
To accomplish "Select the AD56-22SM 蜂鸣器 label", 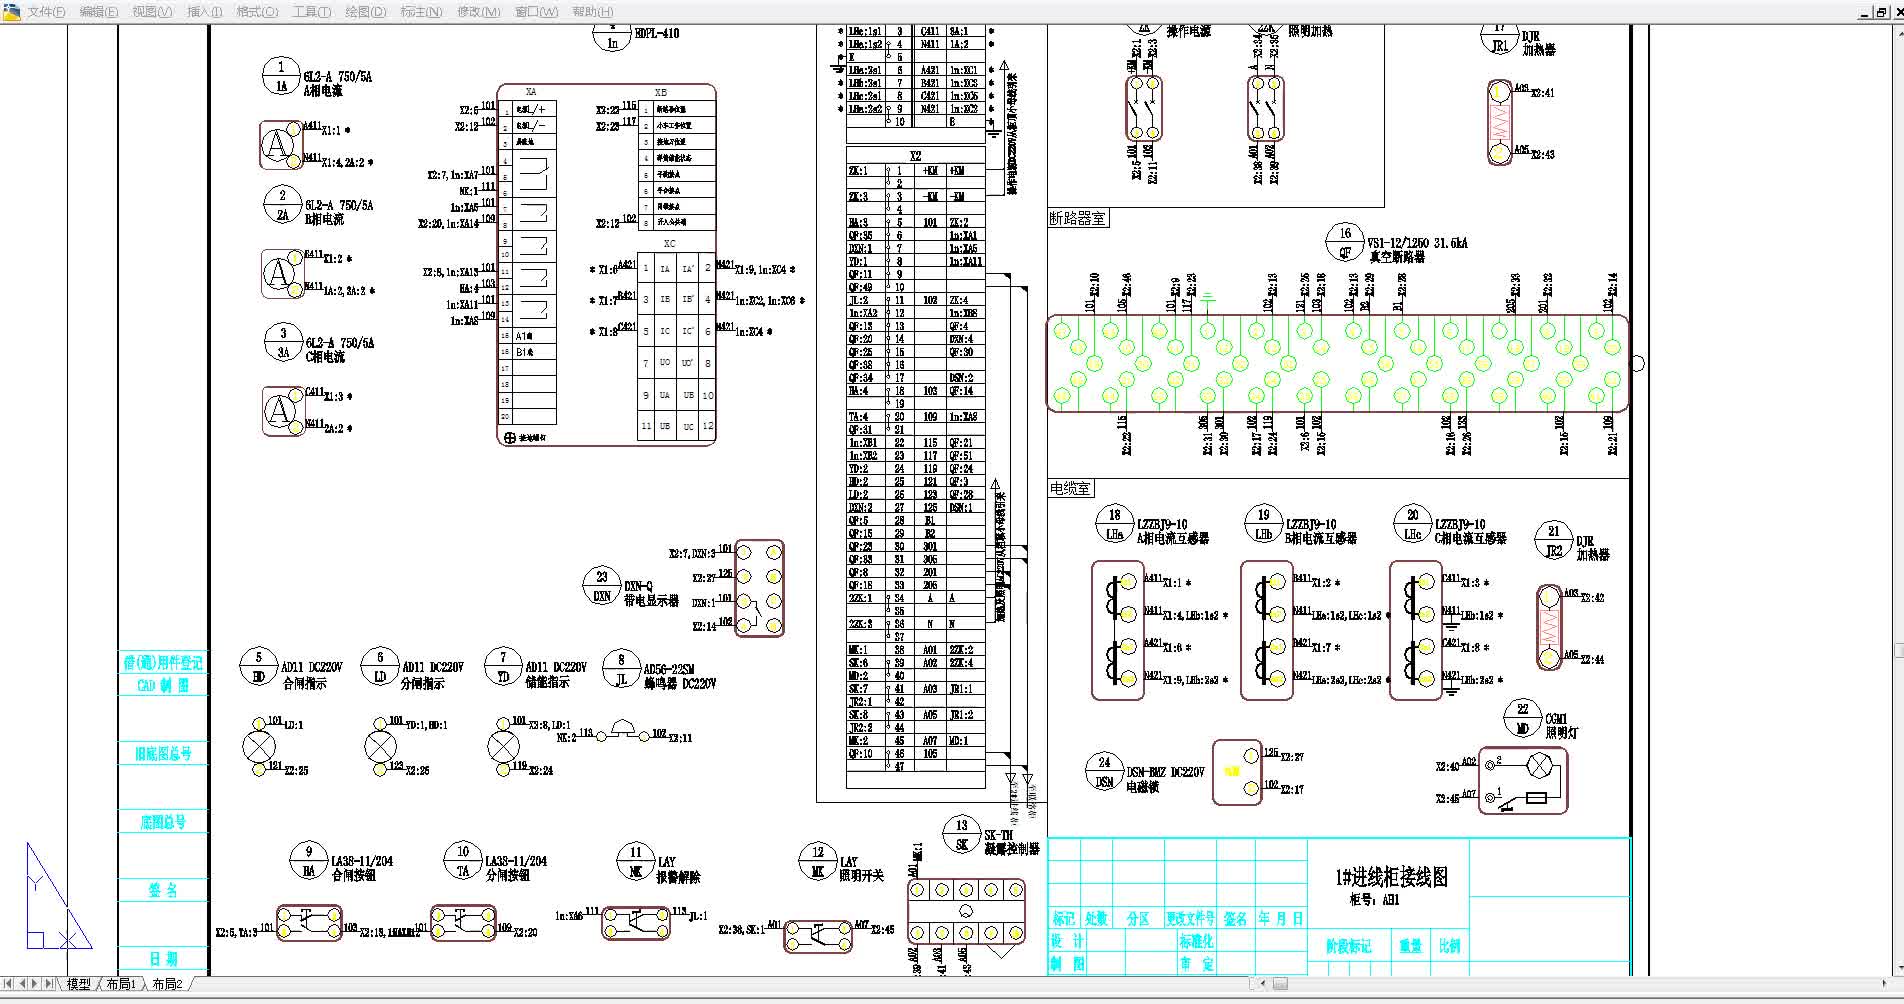I will point(679,676).
